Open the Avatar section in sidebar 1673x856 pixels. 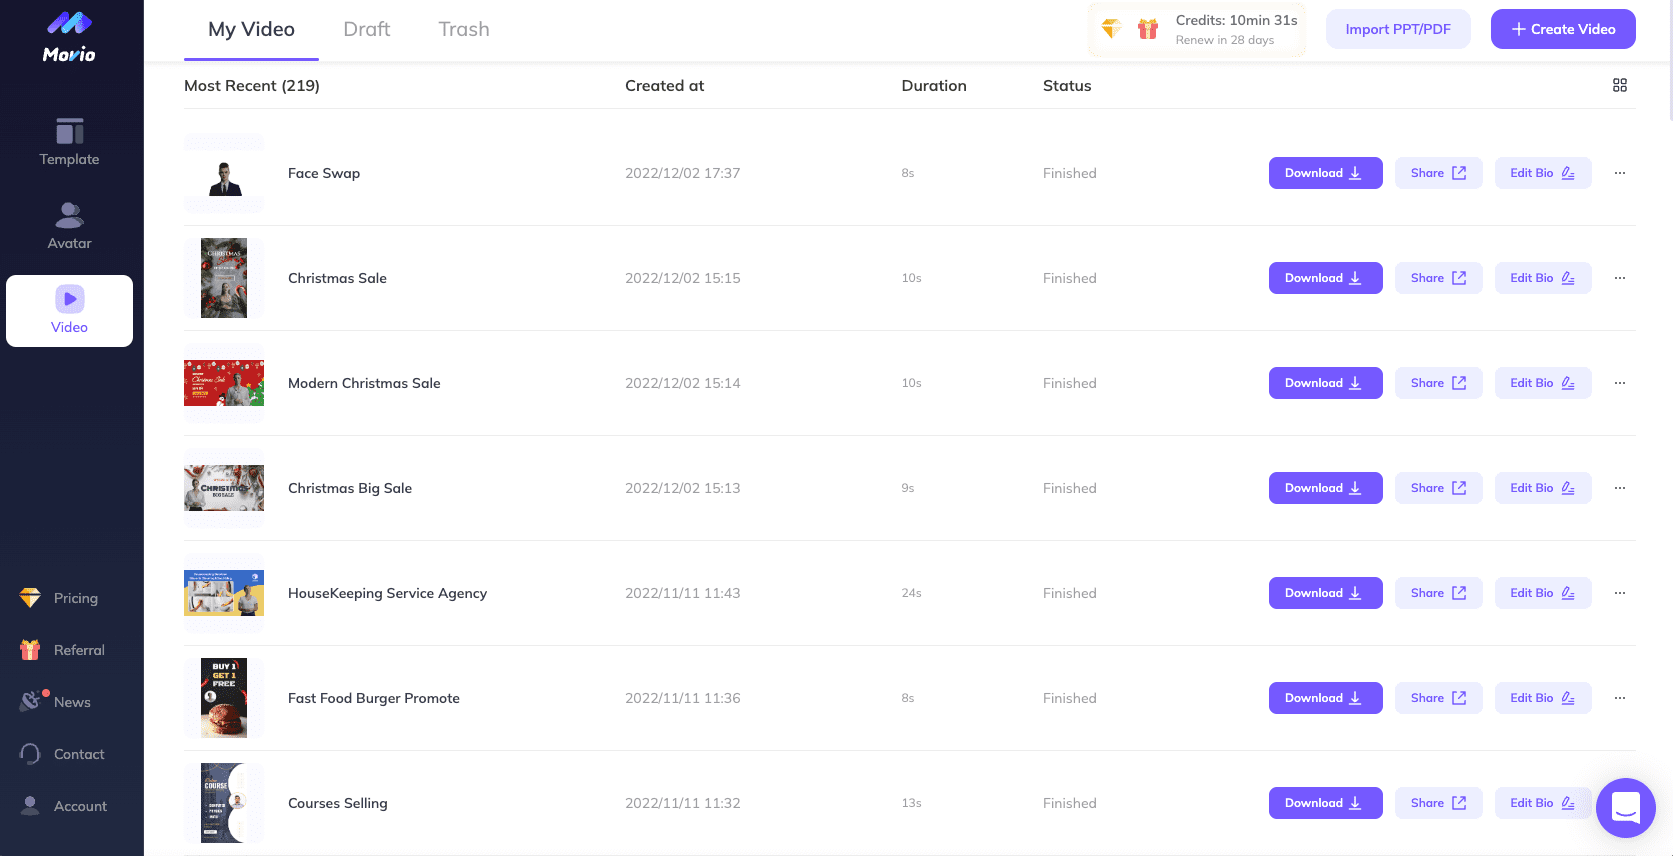point(69,226)
